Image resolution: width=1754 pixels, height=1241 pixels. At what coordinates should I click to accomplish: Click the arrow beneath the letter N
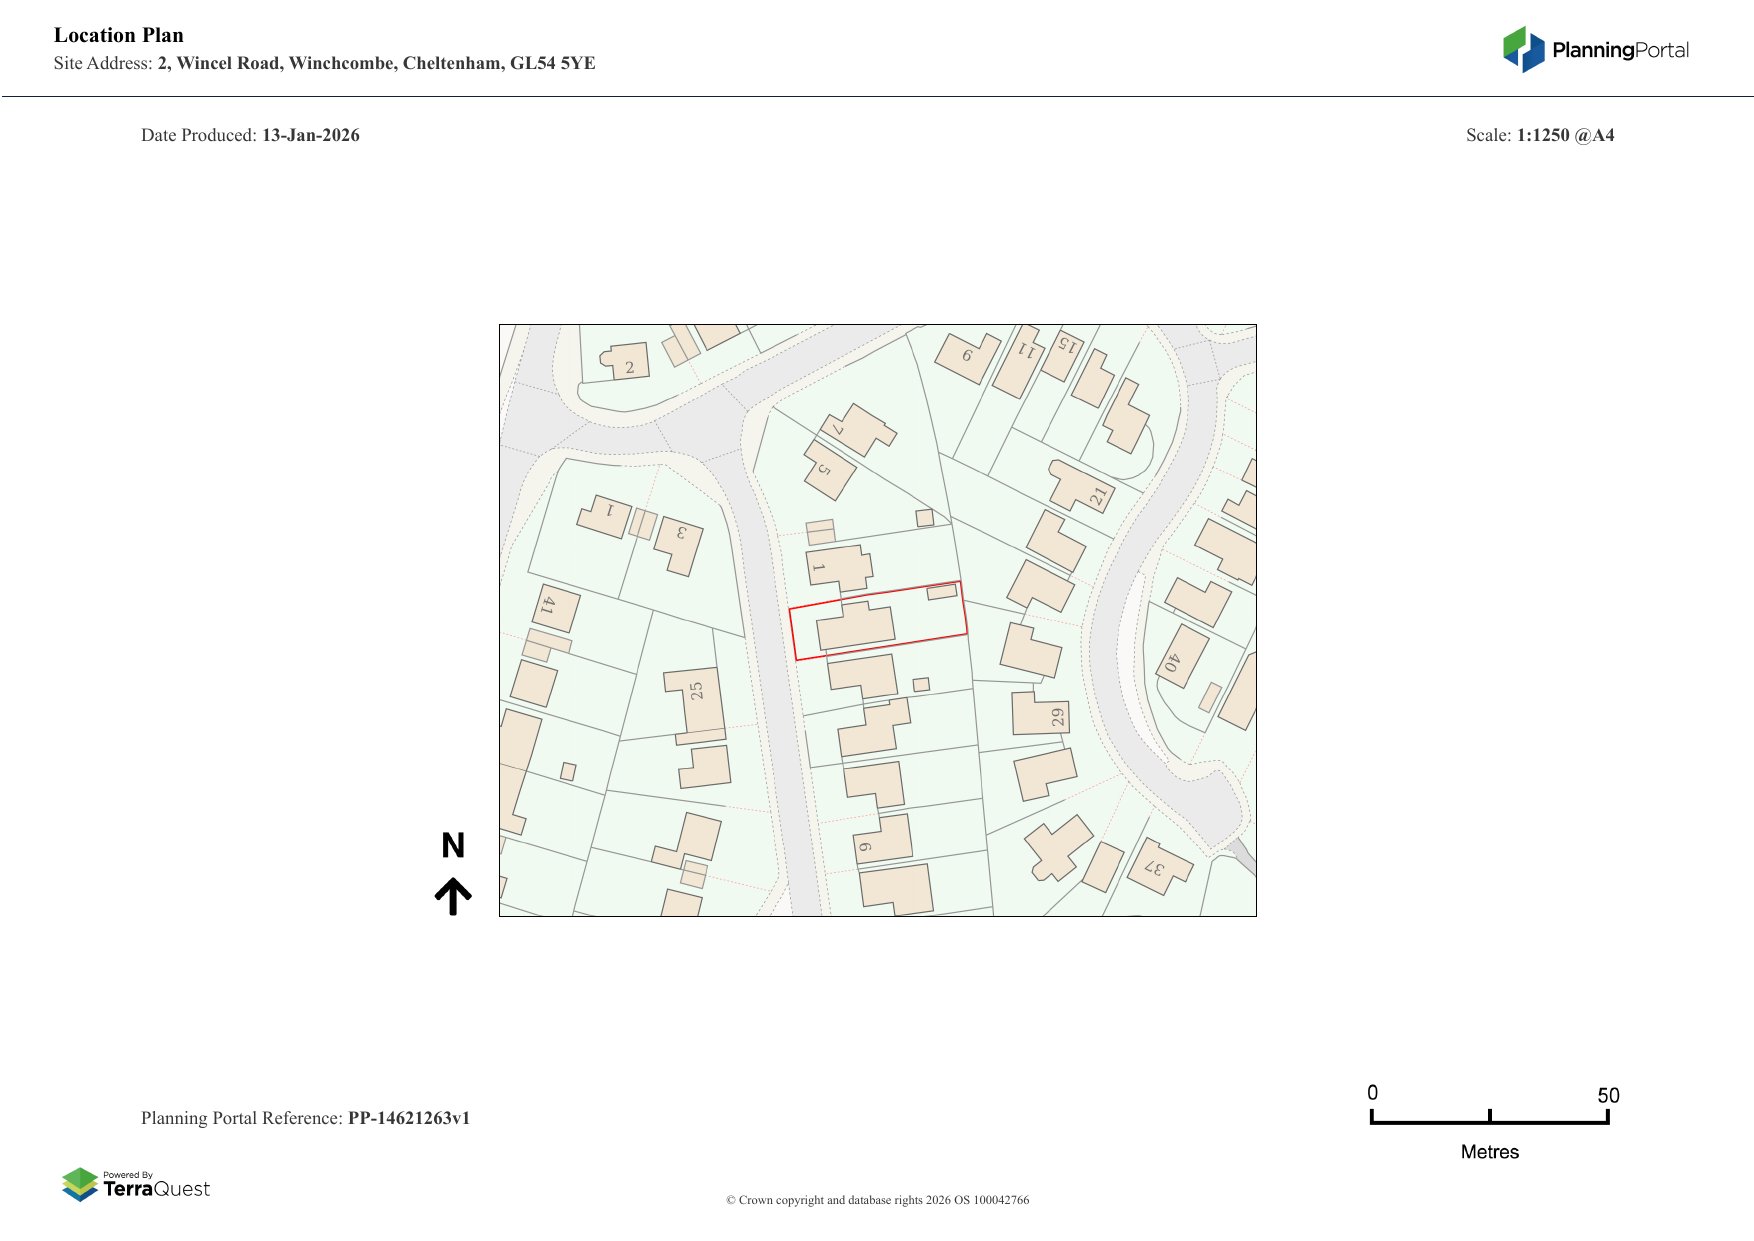click(x=455, y=897)
